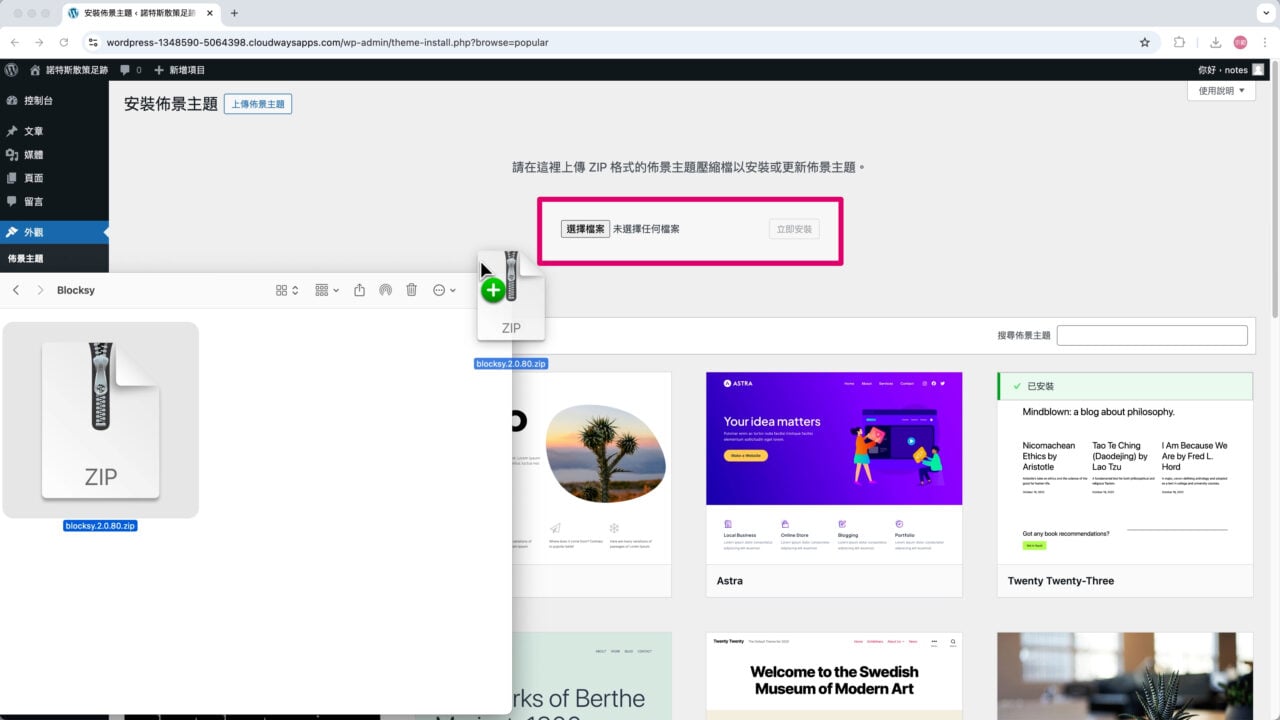Screen dimensions: 1280x720
Task: Expand Finder more actions ellipsis menu
Action: click(444, 290)
